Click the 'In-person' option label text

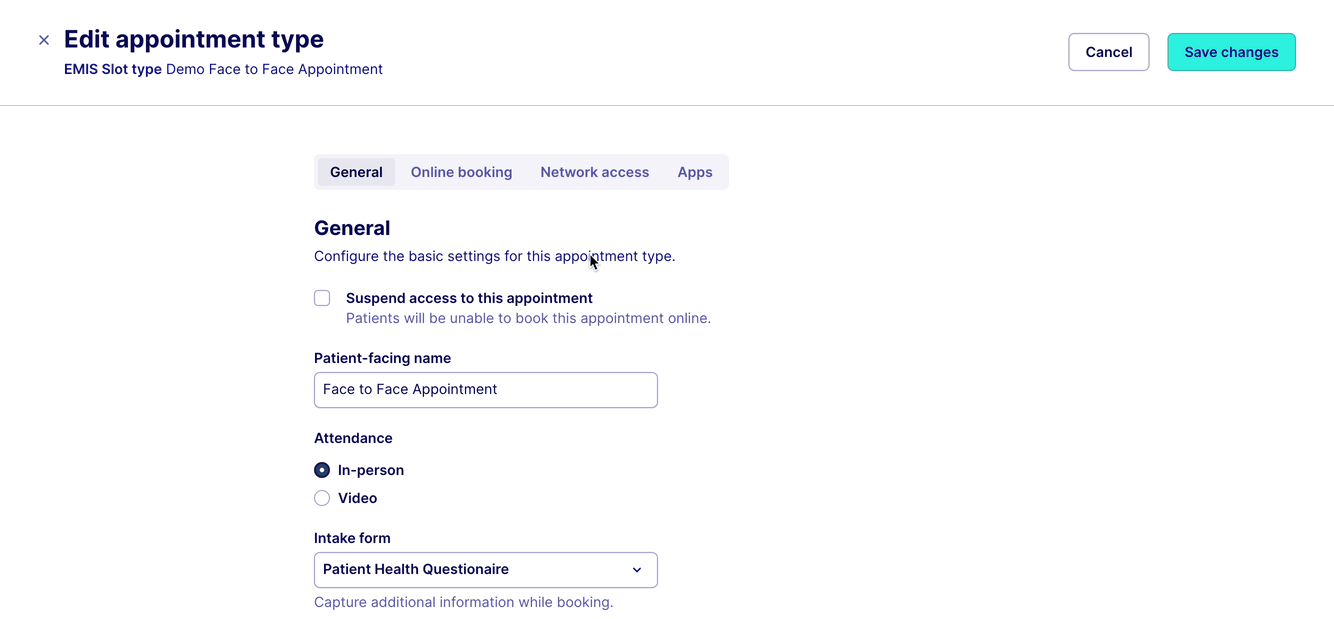(x=371, y=470)
